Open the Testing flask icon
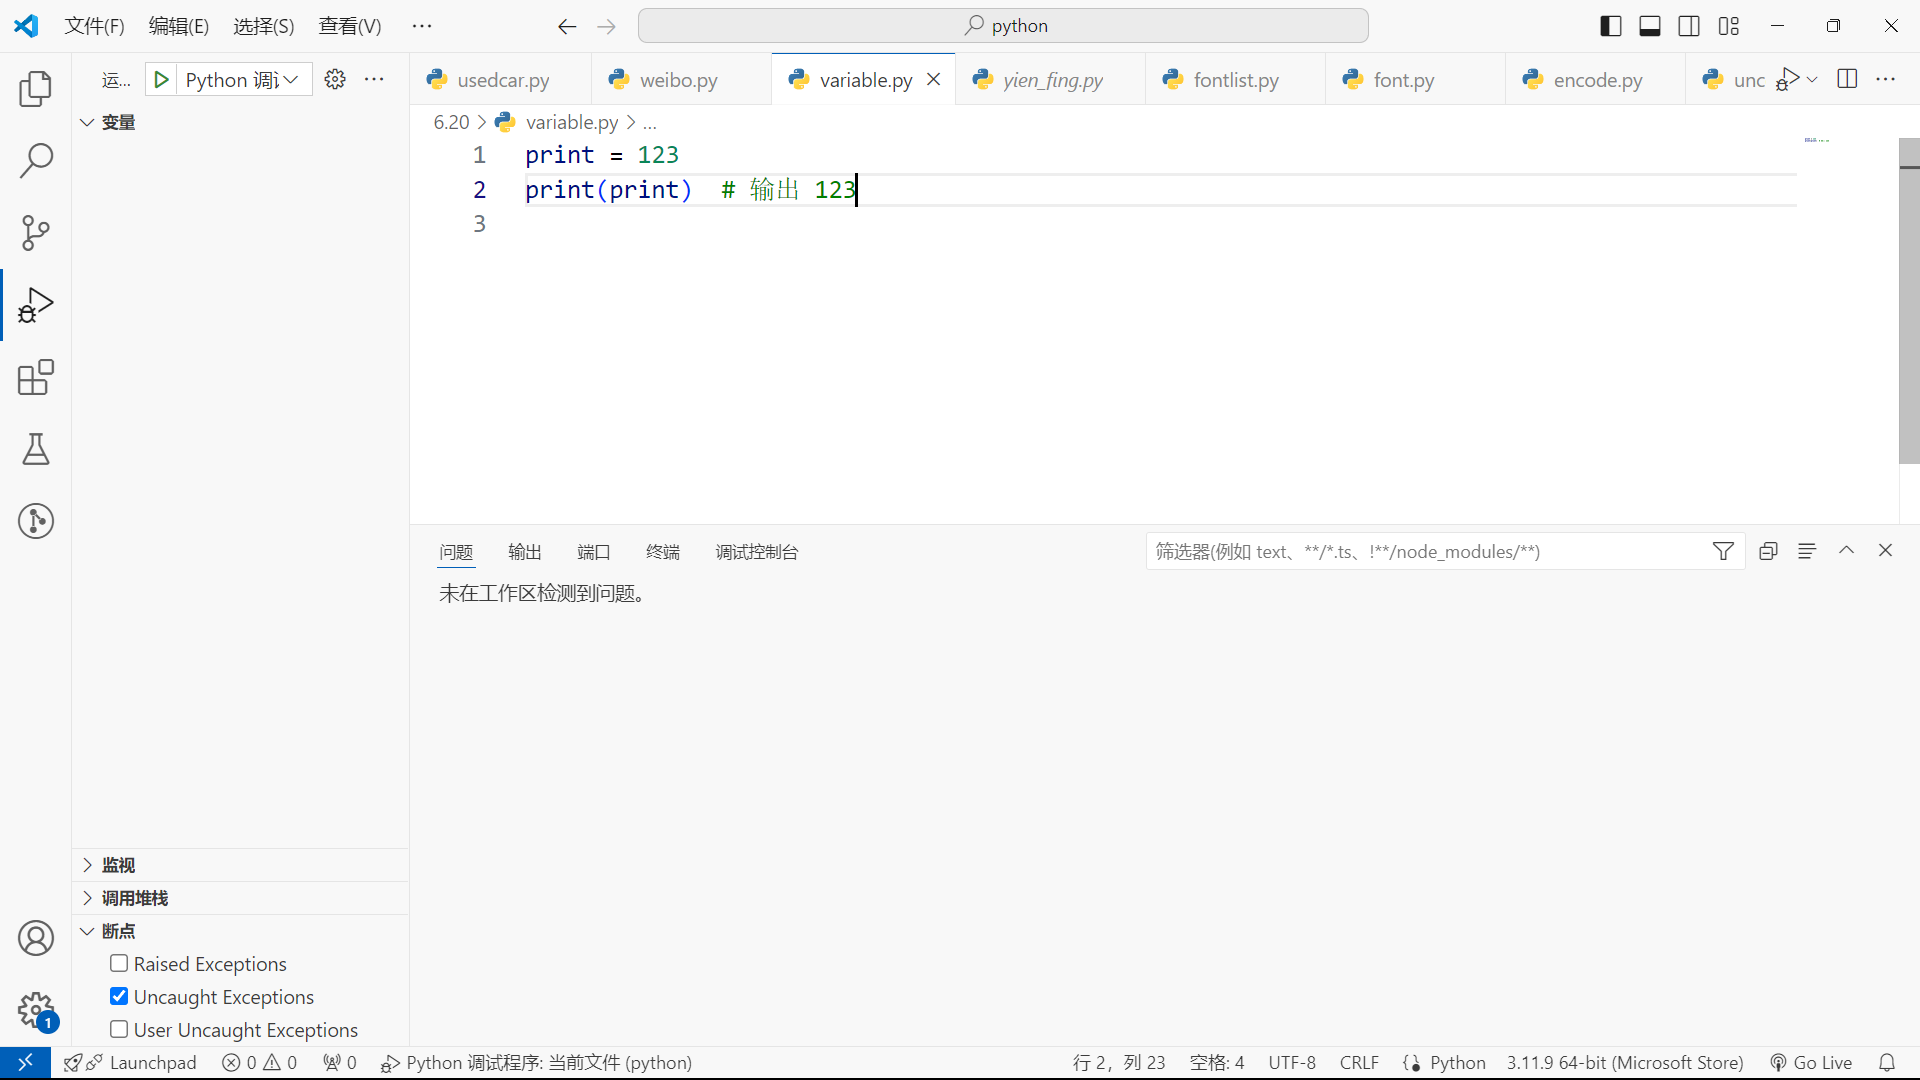This screenshot has height=1080, width=1920. point(36,449)
